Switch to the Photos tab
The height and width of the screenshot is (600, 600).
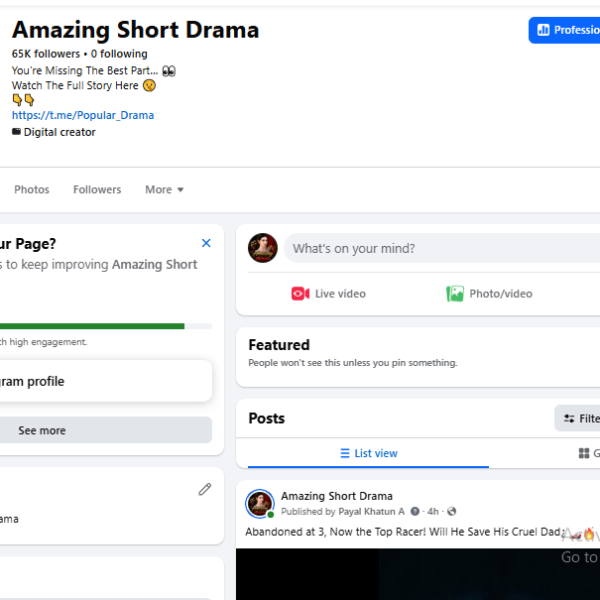pyautogui.click(x=32, y=189)
